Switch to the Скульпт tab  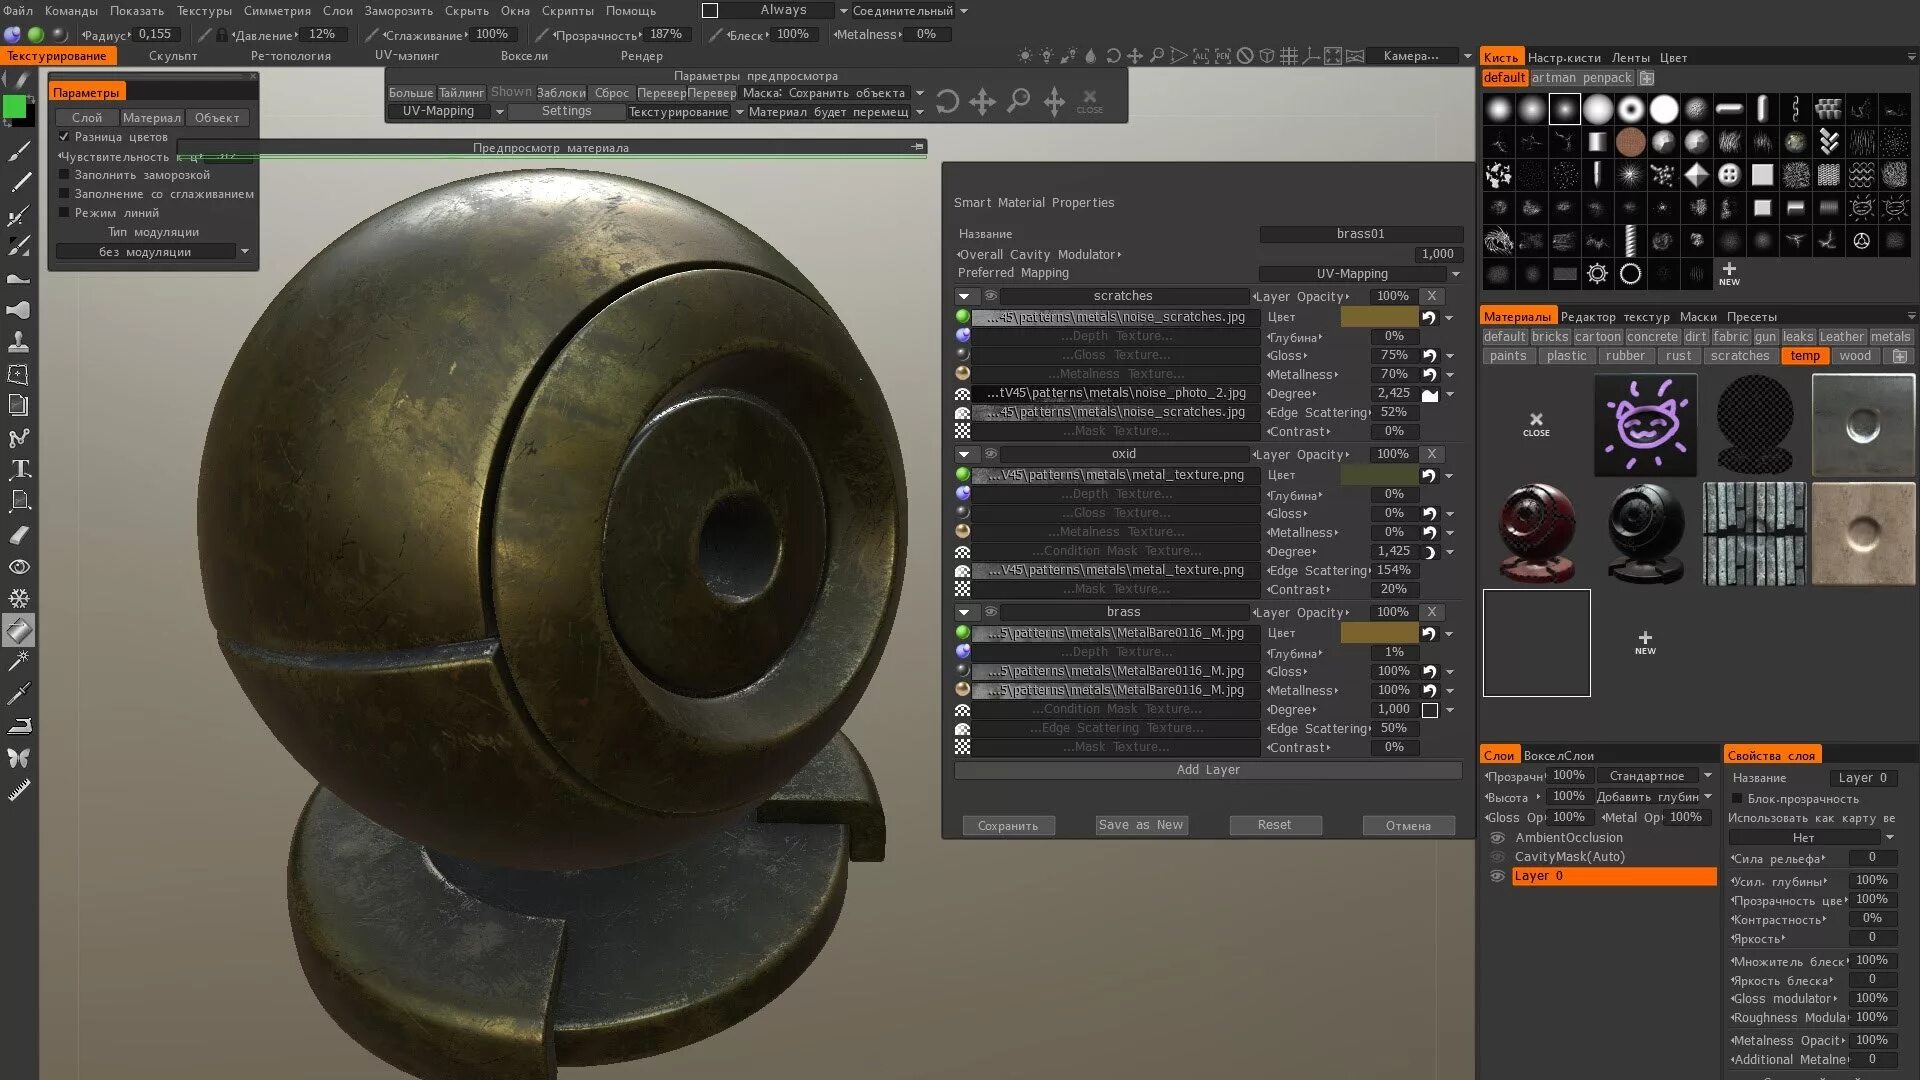coord(173,56)
